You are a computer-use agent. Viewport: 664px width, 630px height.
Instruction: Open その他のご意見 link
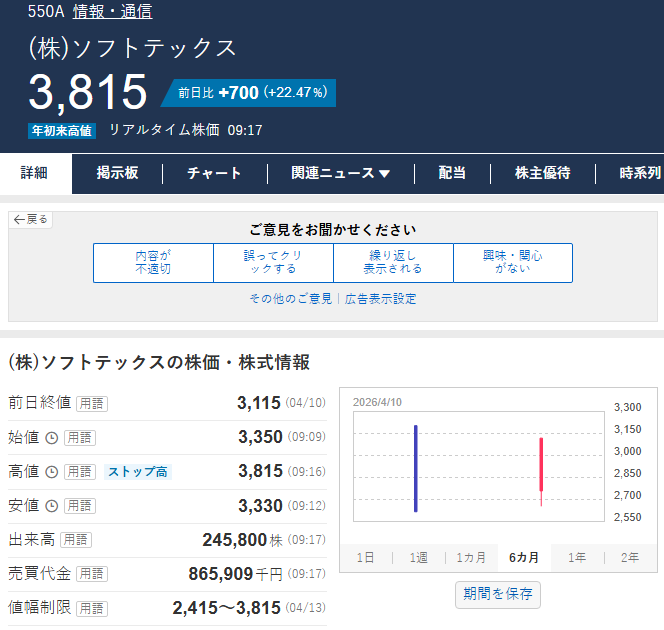291,299
